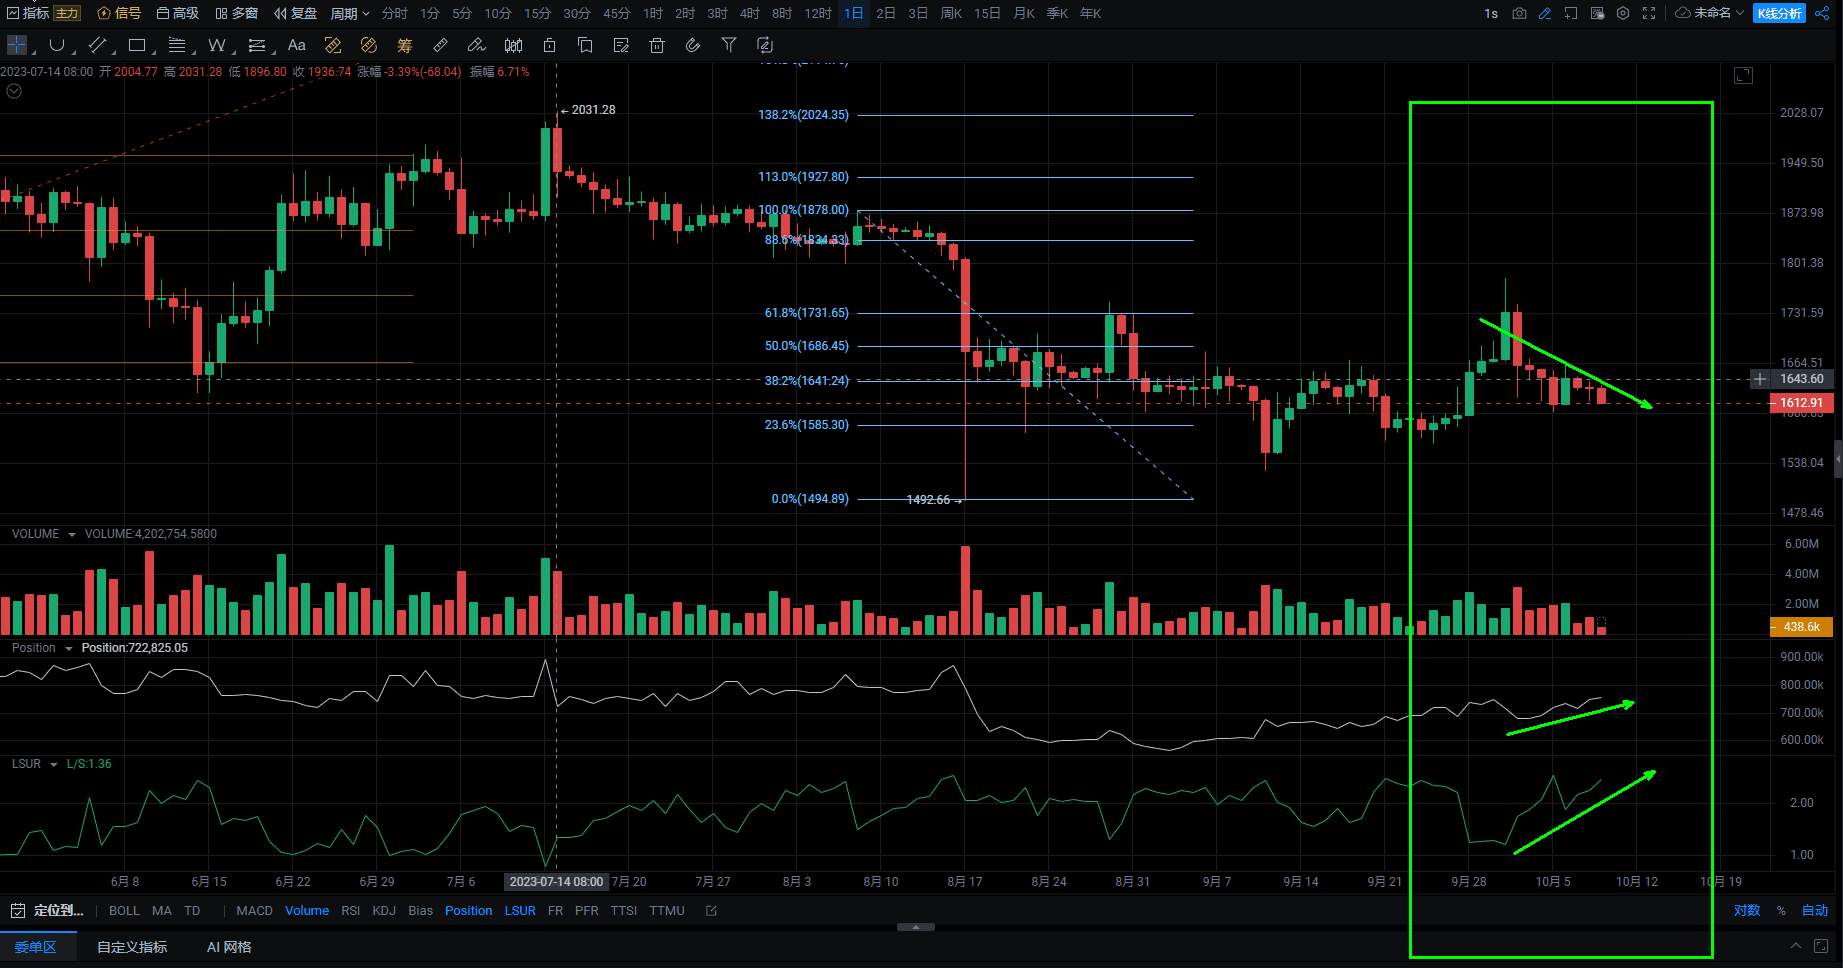
Task: Toggle the 弹 popup notification icon
Action: (x=1597, y=13)
